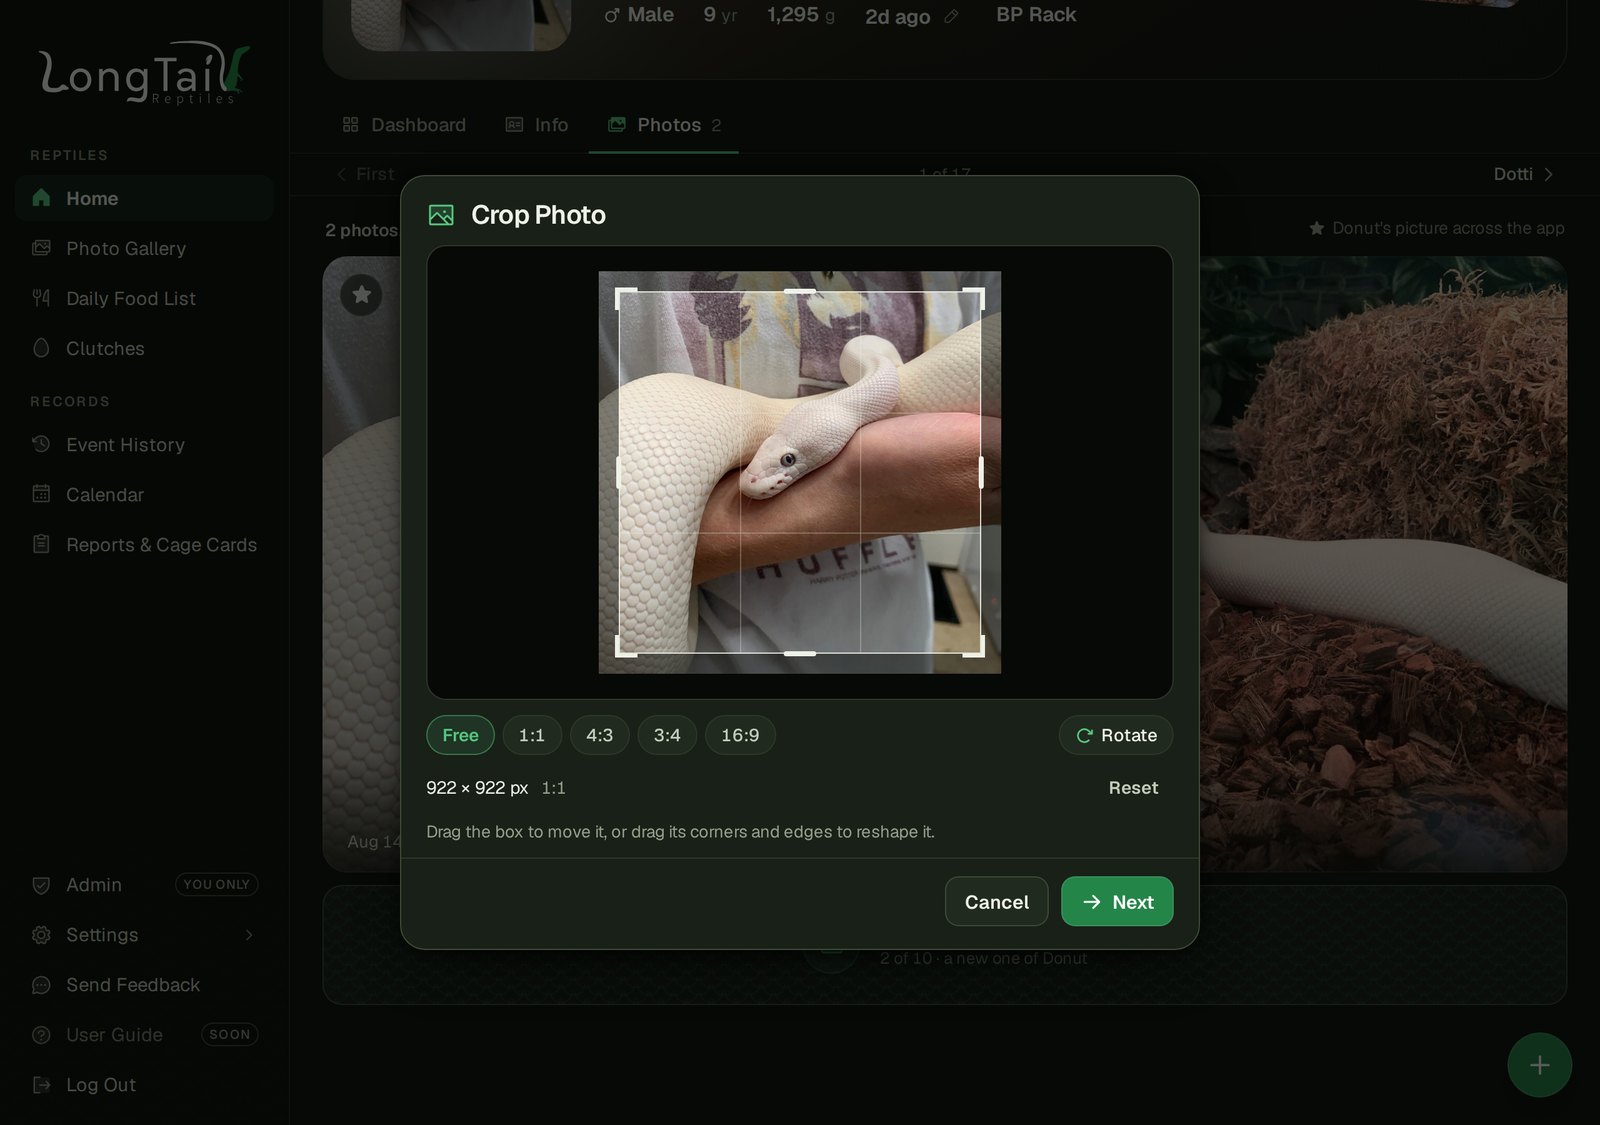This screenshot has height=1125, width=1600.
Task: Go to Clutches
Action: click(x=144, y=348)
